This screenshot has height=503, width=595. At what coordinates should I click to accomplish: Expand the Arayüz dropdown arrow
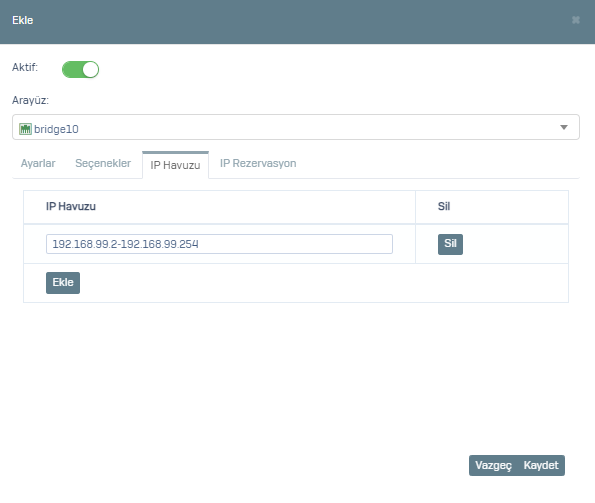564,127
